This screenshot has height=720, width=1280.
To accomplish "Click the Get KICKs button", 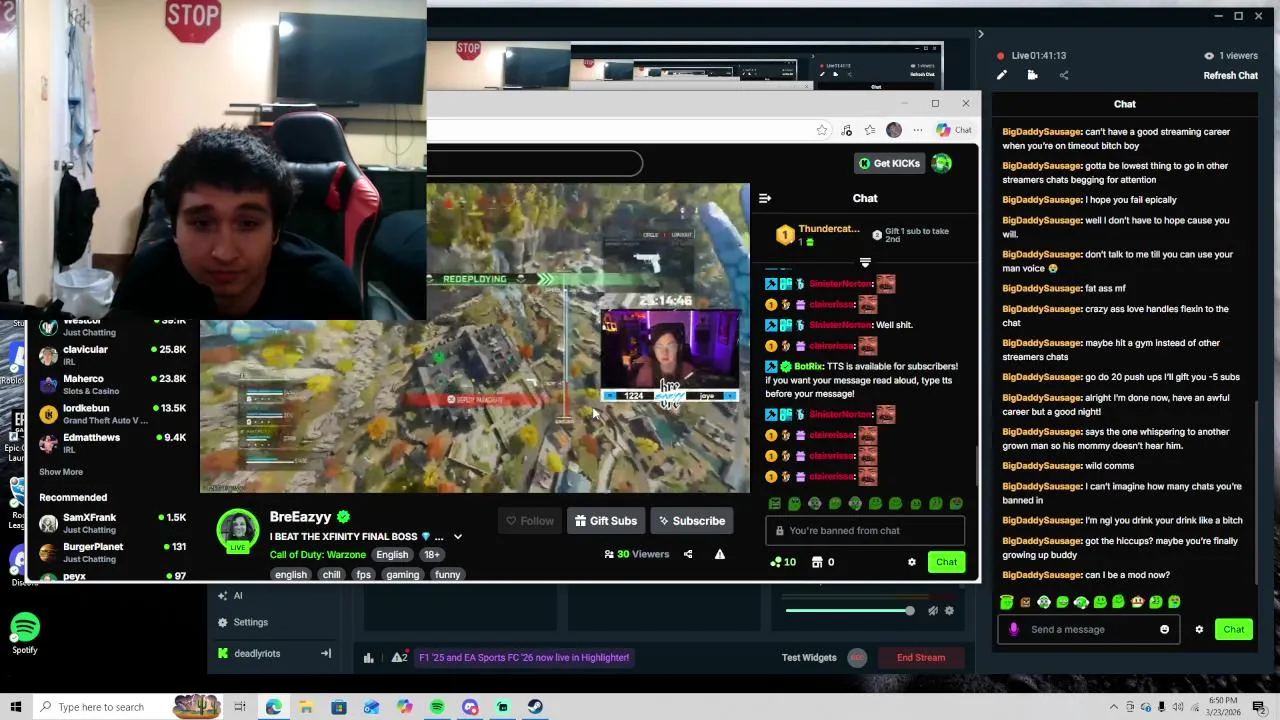I will (x=888, y=163).
